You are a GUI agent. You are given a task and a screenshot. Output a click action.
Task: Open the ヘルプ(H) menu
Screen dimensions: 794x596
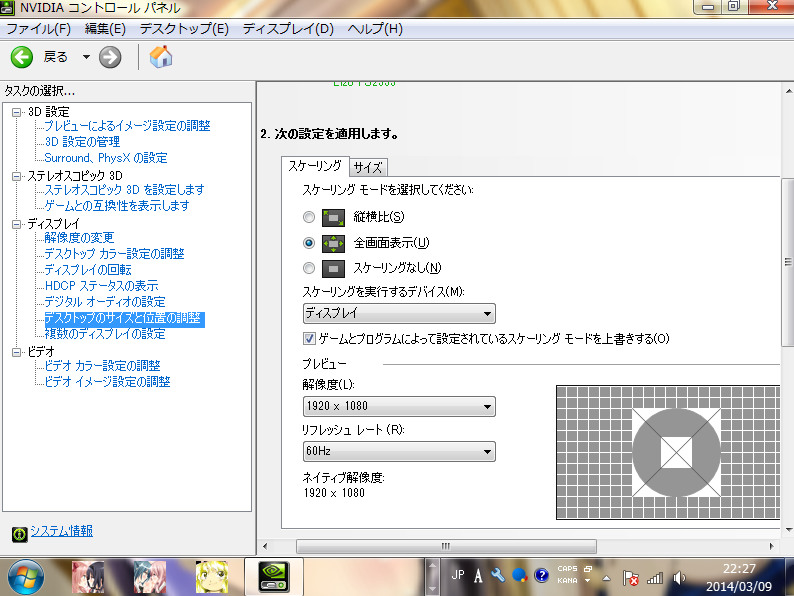pyautogui.click(x=375, y=29)
